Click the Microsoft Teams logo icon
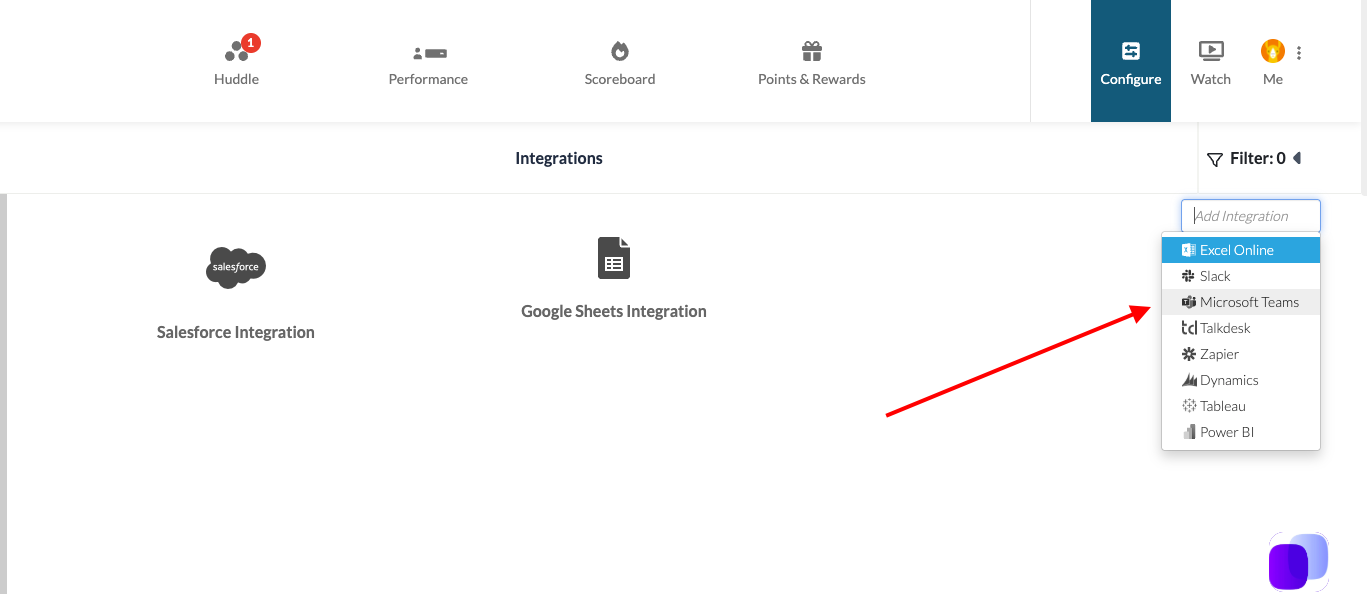Image resolution: width=1367 pixels, height=594 pixels. (1189, 302)
